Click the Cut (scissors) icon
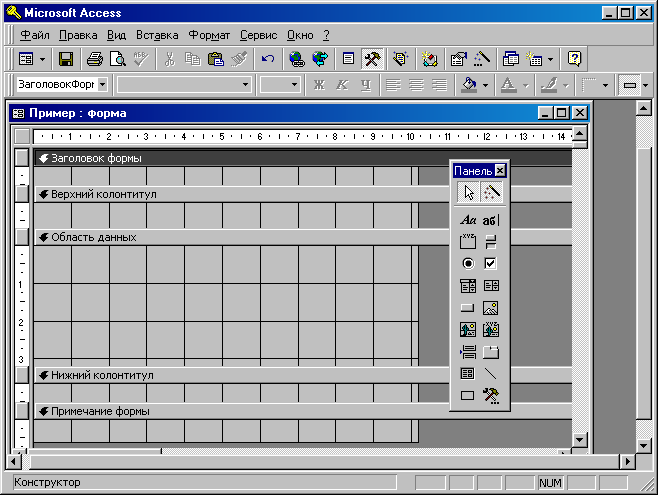658x495 pixels. pos(170,59)
